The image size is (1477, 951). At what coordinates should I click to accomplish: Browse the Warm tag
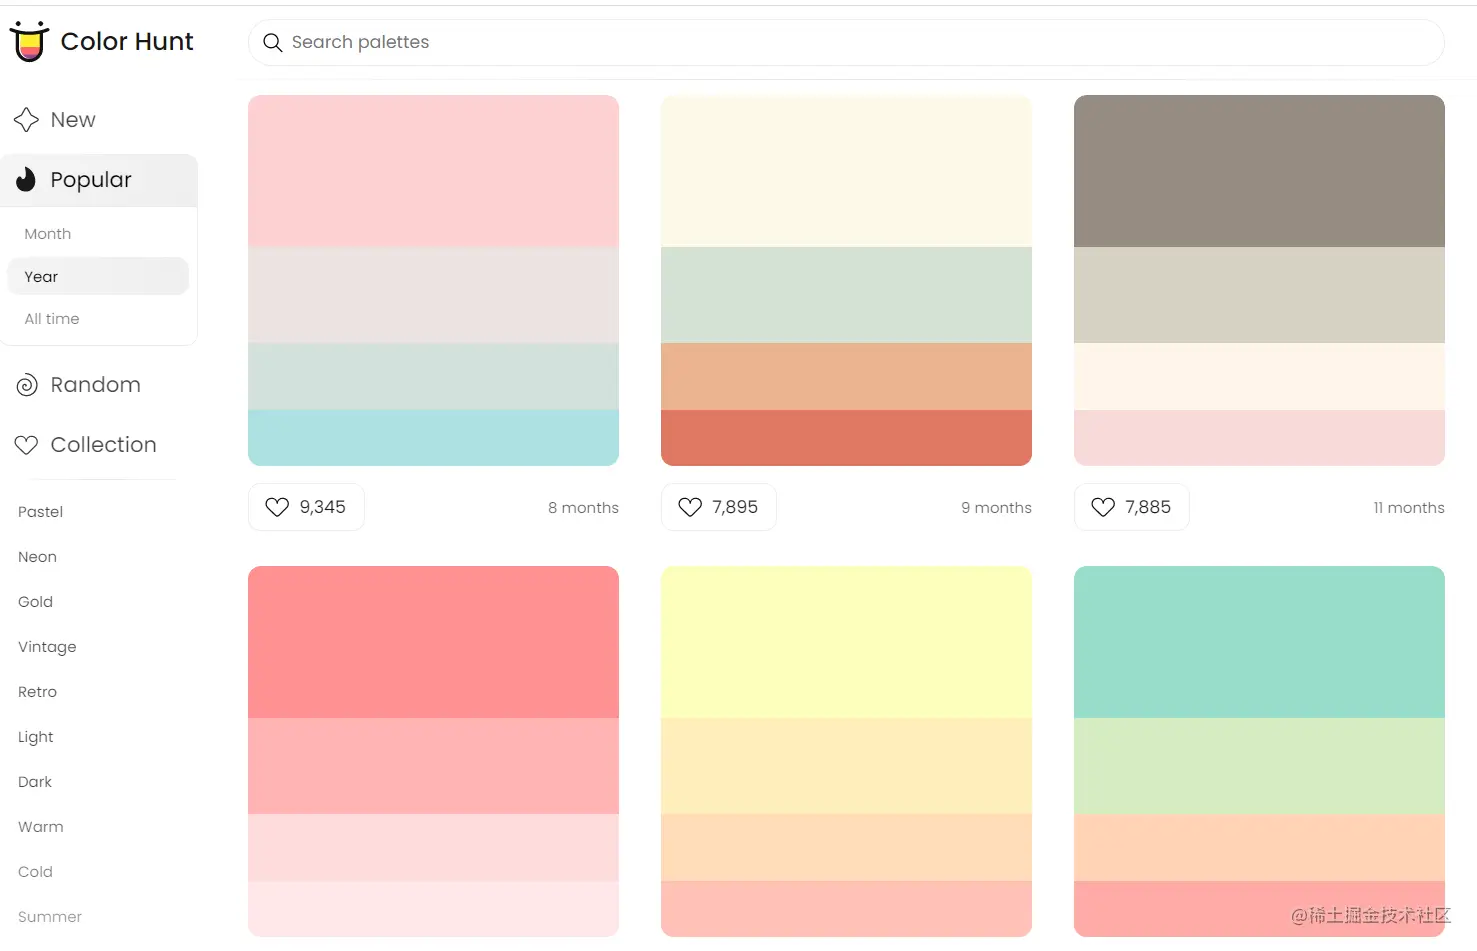pos(40,827)
